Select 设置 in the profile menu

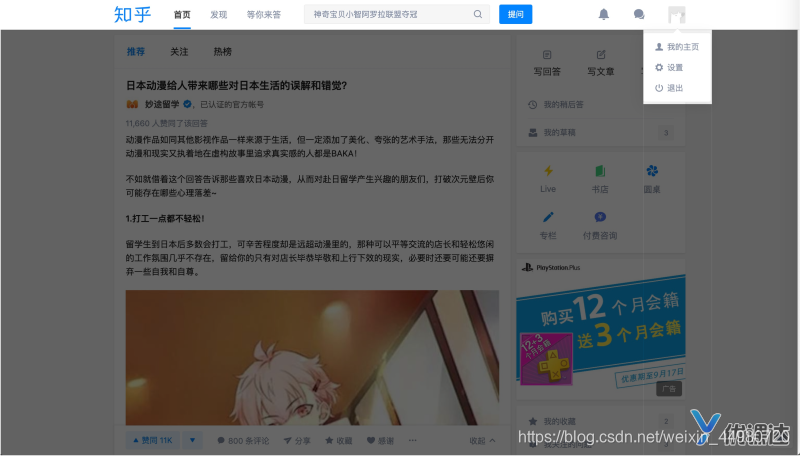coord(669,67)
